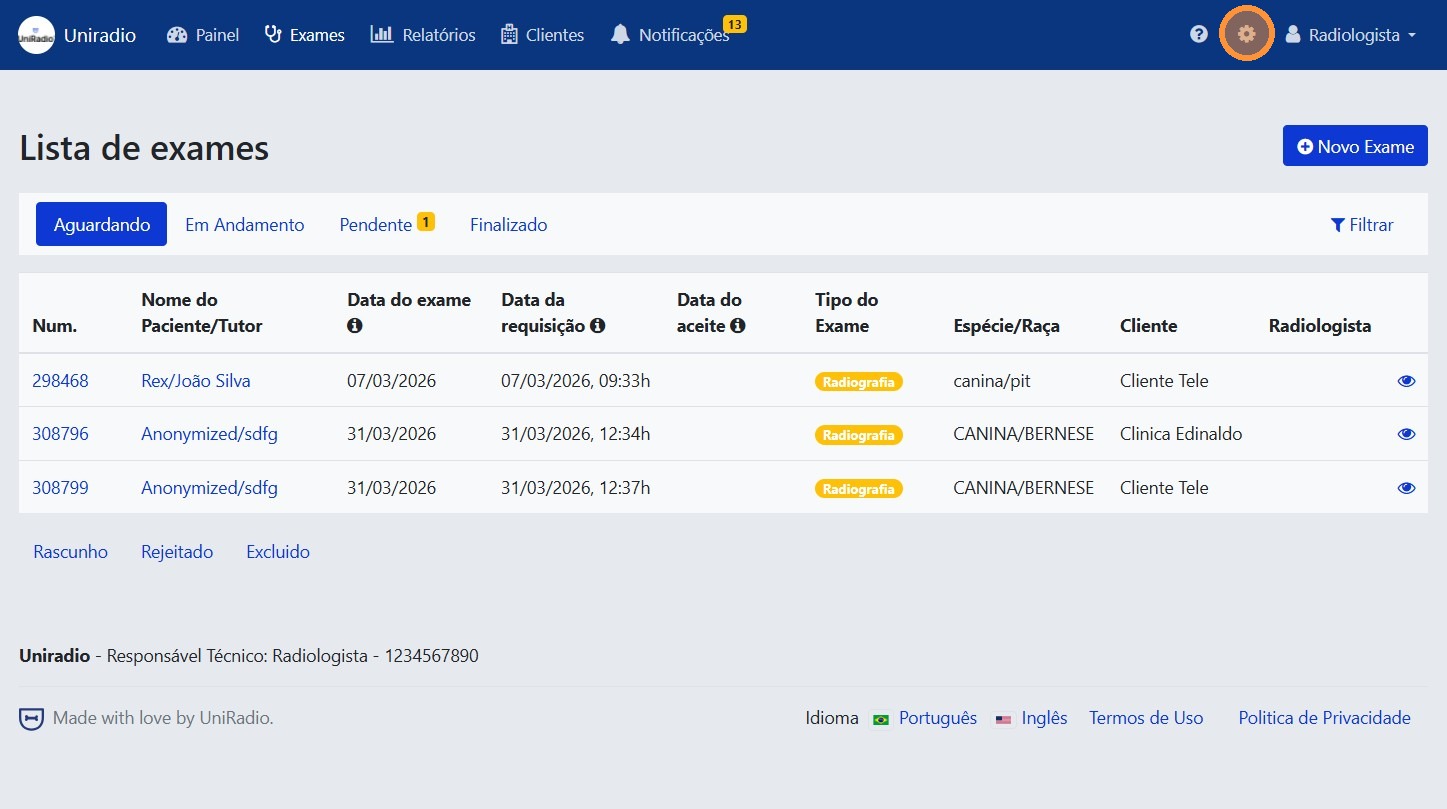Open the Painel dashboard icon
Viewport: 1447px width, 809px height.
point(178,33)
